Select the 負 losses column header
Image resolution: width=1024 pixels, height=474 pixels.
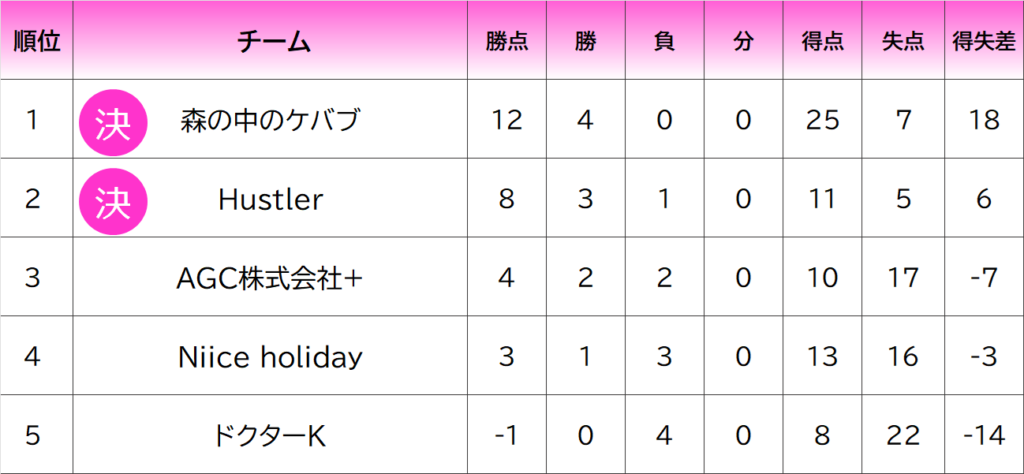click(665, 42)
